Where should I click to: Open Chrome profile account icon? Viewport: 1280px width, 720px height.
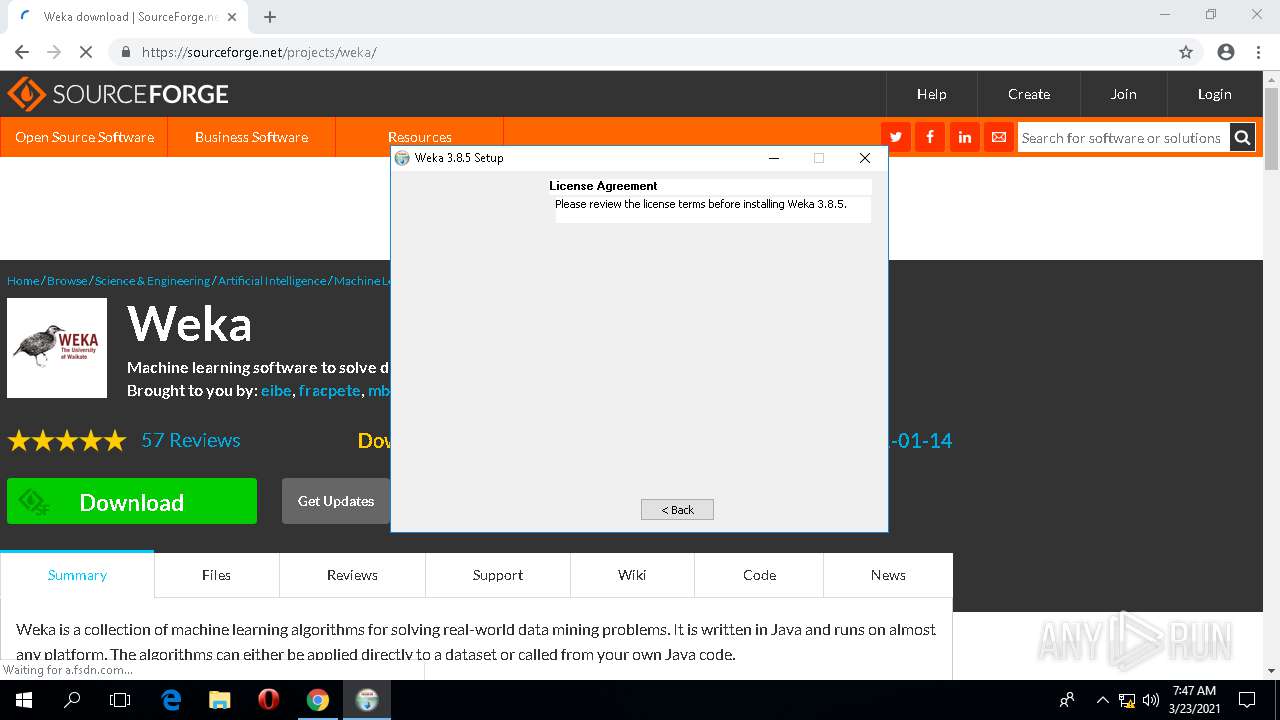[x=1226, y=52]
